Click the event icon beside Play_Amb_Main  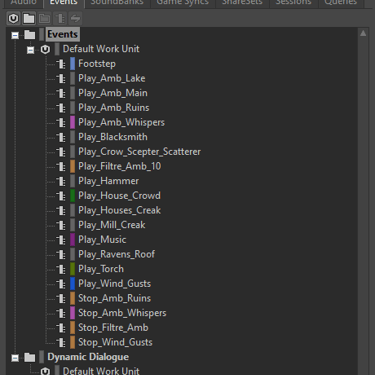[61, 93]
